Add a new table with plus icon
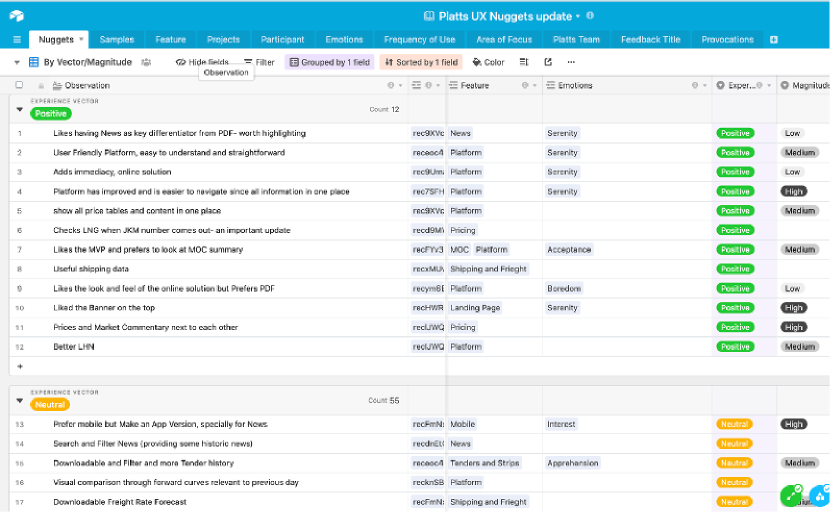Screen dimensions: 830x512 [773, 40]
